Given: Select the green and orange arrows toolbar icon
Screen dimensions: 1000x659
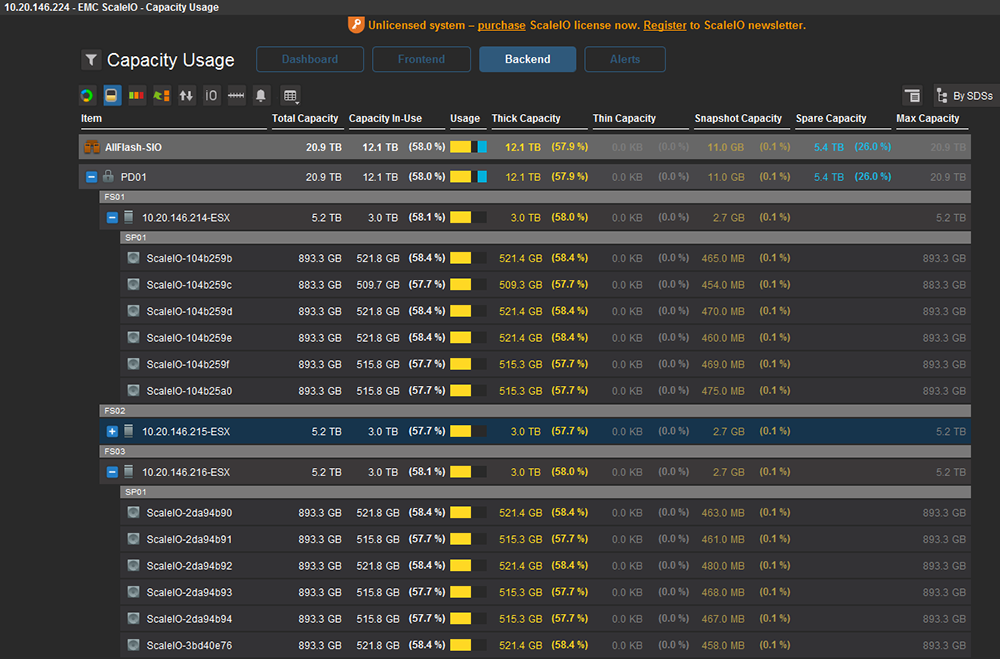Looking at the screenshot, I should click(x=161, y=96).
